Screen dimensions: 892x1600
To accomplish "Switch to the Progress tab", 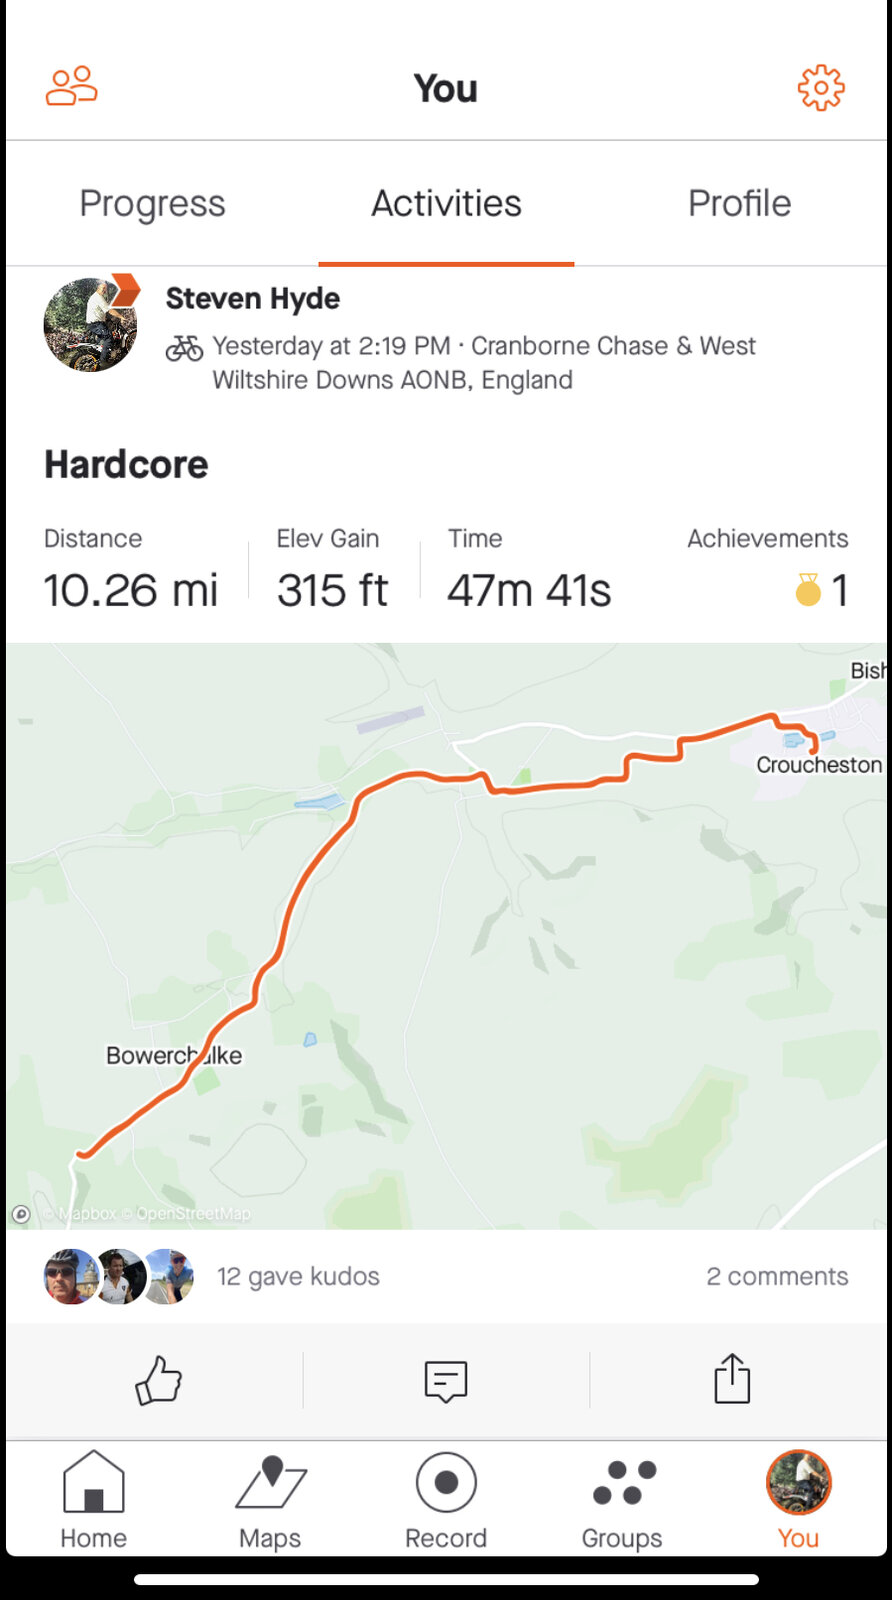I will 152,204.
